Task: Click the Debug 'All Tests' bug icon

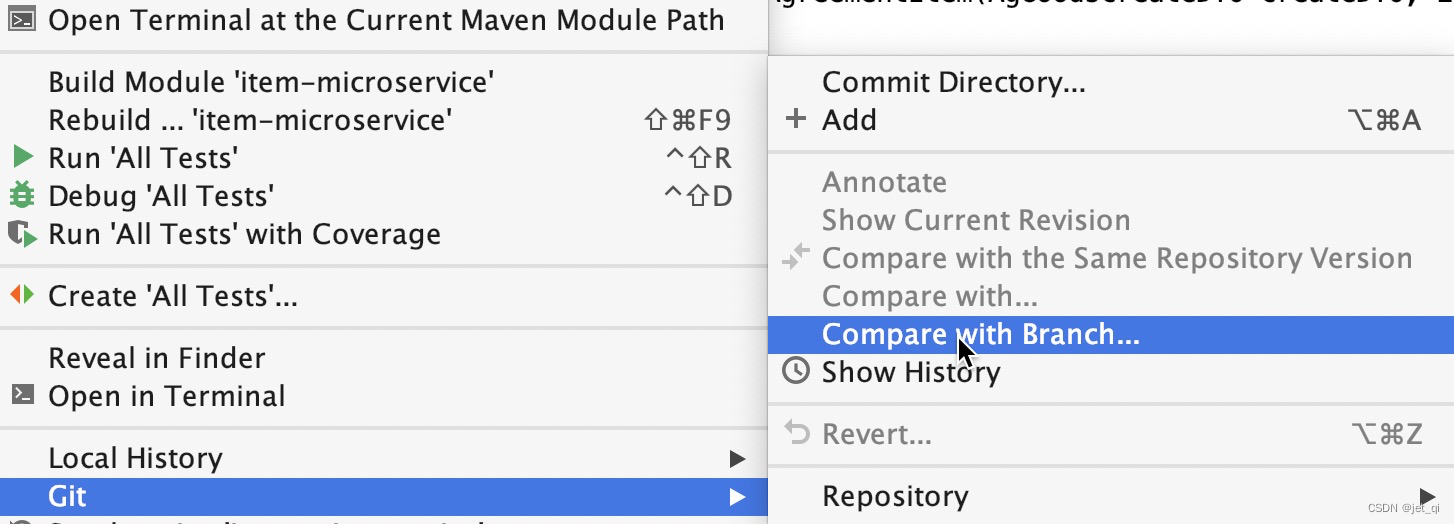Action: [x=22, y=195]
